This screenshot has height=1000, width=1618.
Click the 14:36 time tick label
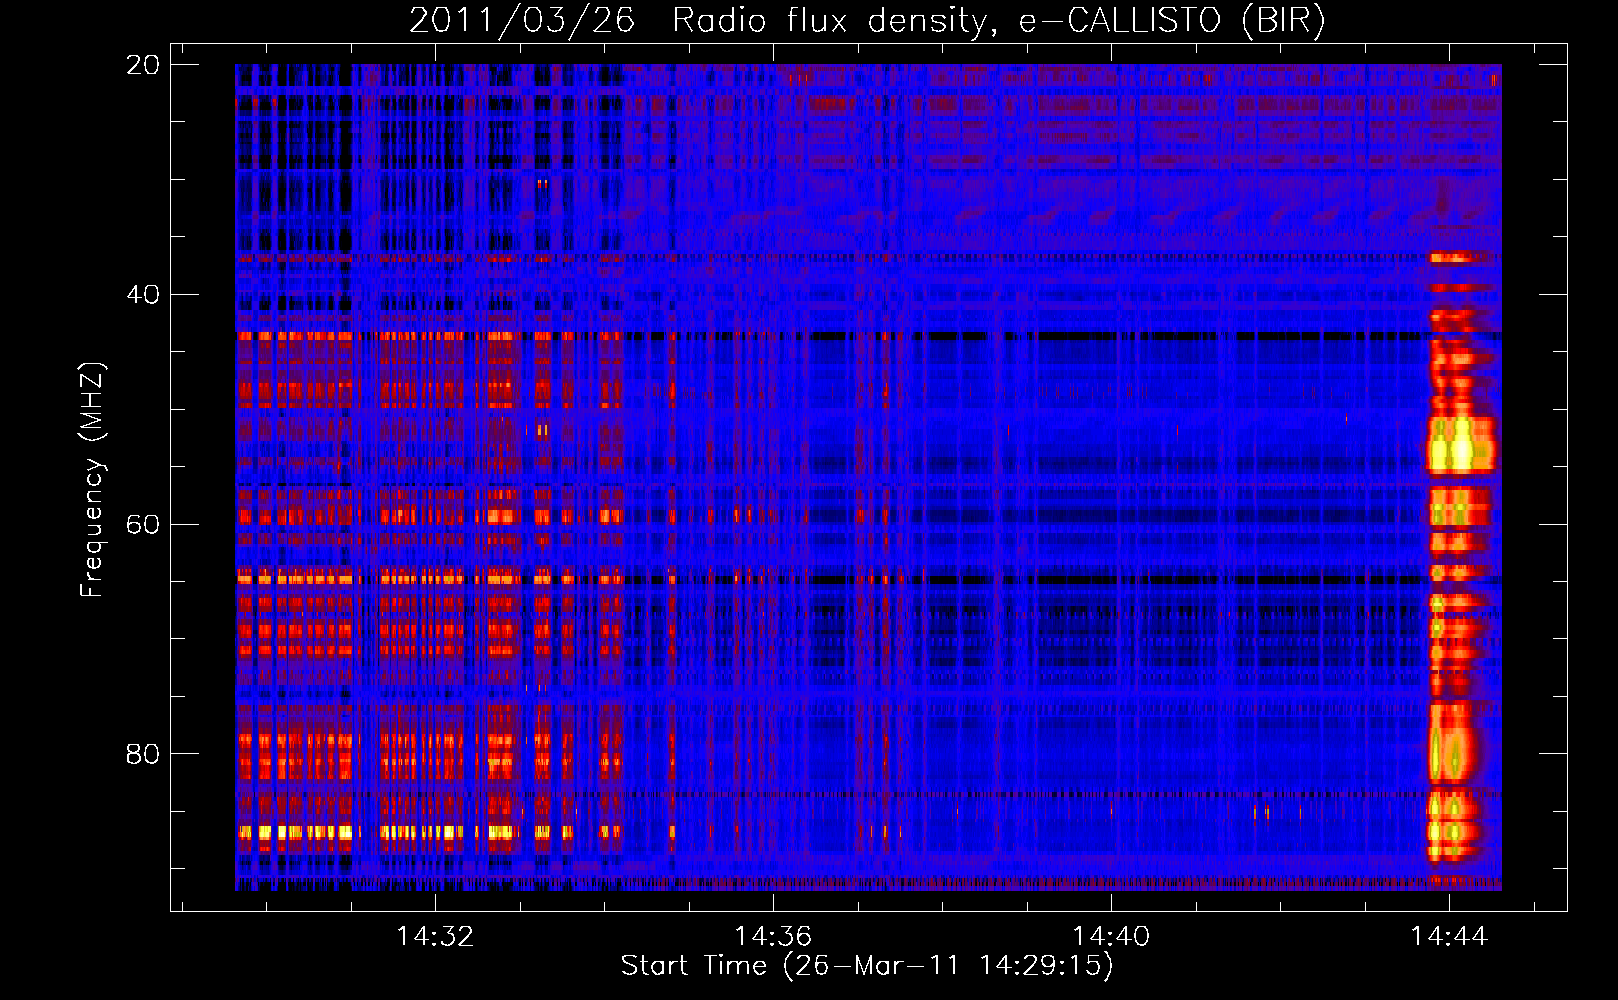pos(773,937)
